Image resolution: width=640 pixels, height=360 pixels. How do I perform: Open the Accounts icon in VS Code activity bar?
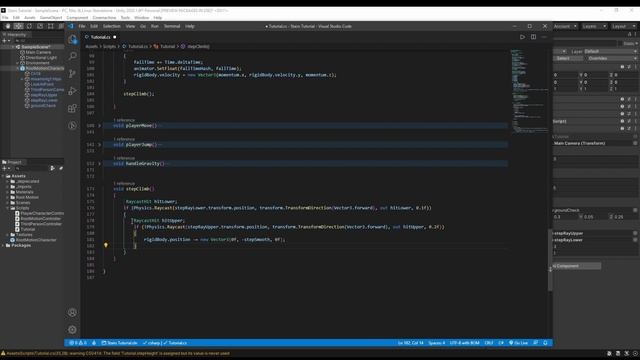pyautogui.click(x=72, y=312)
